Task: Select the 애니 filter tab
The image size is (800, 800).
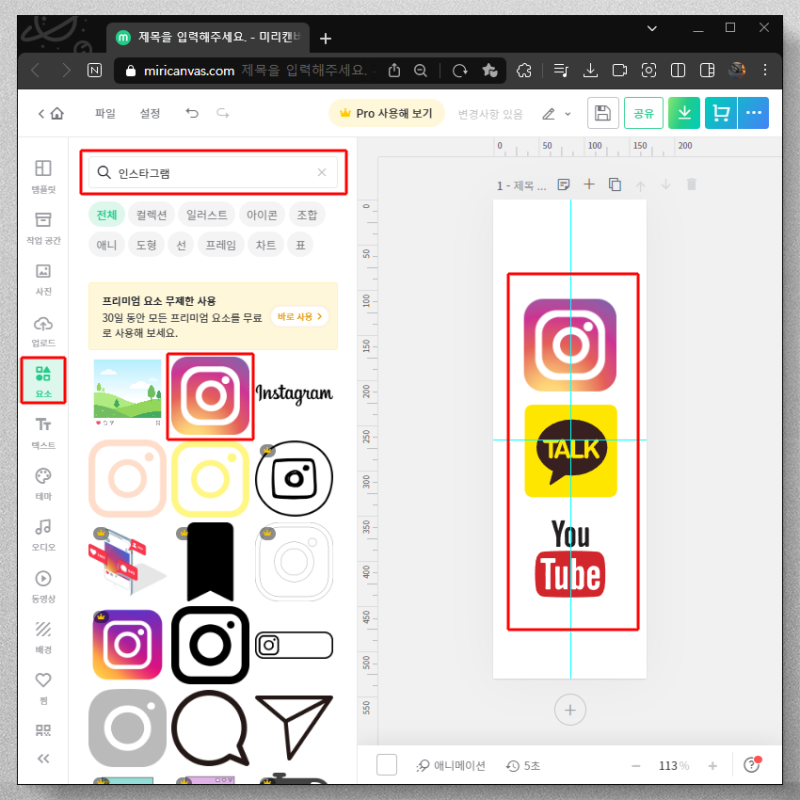Action: pyautogui.click(x=107, y=245)
